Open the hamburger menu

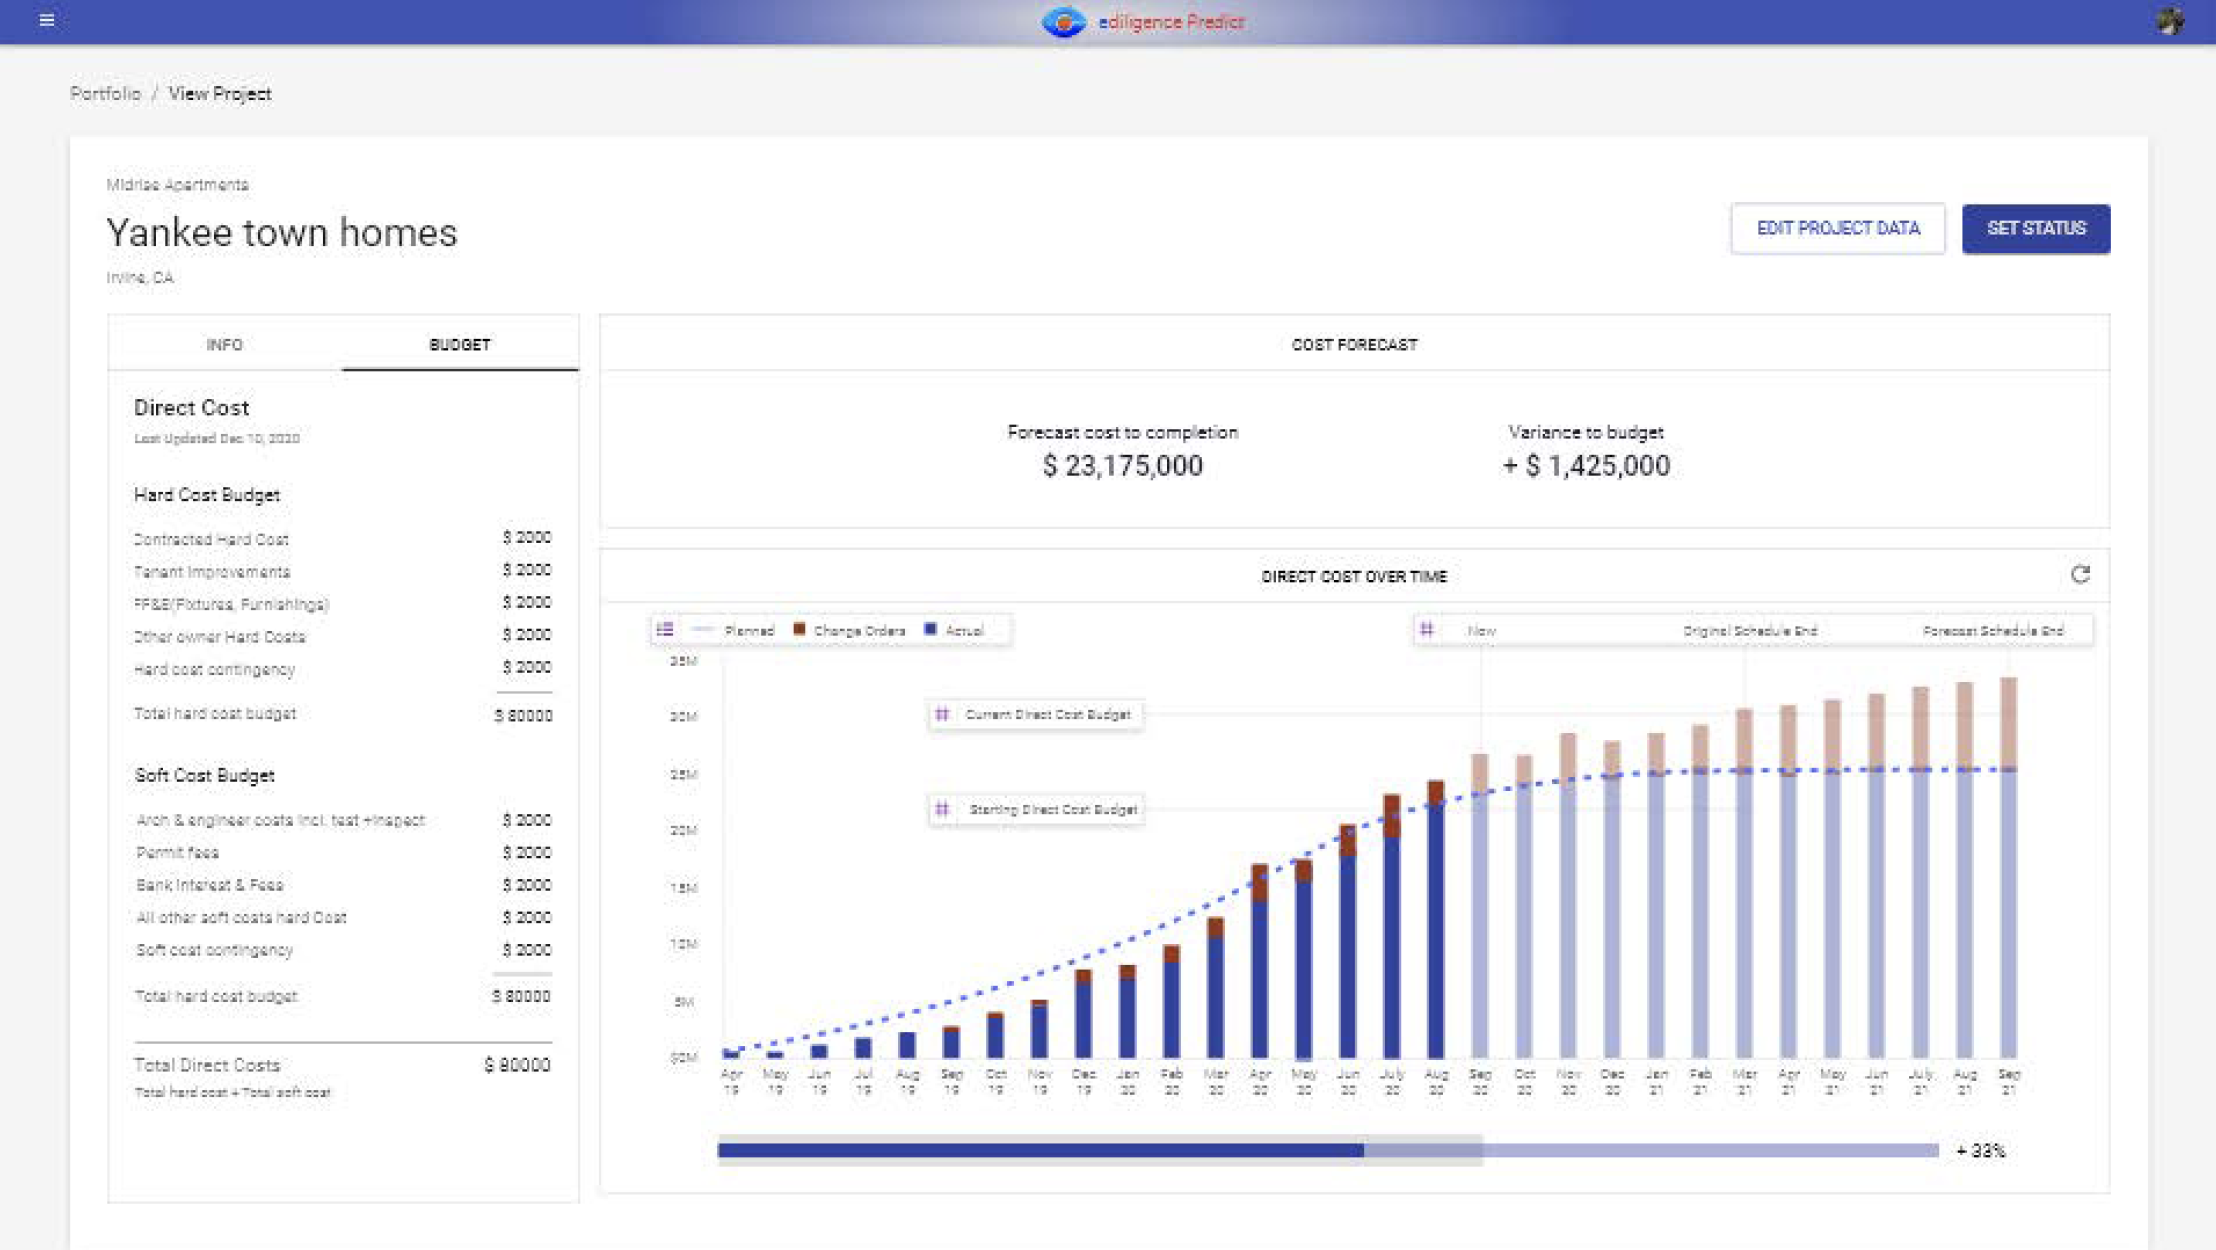coord(46,20)
